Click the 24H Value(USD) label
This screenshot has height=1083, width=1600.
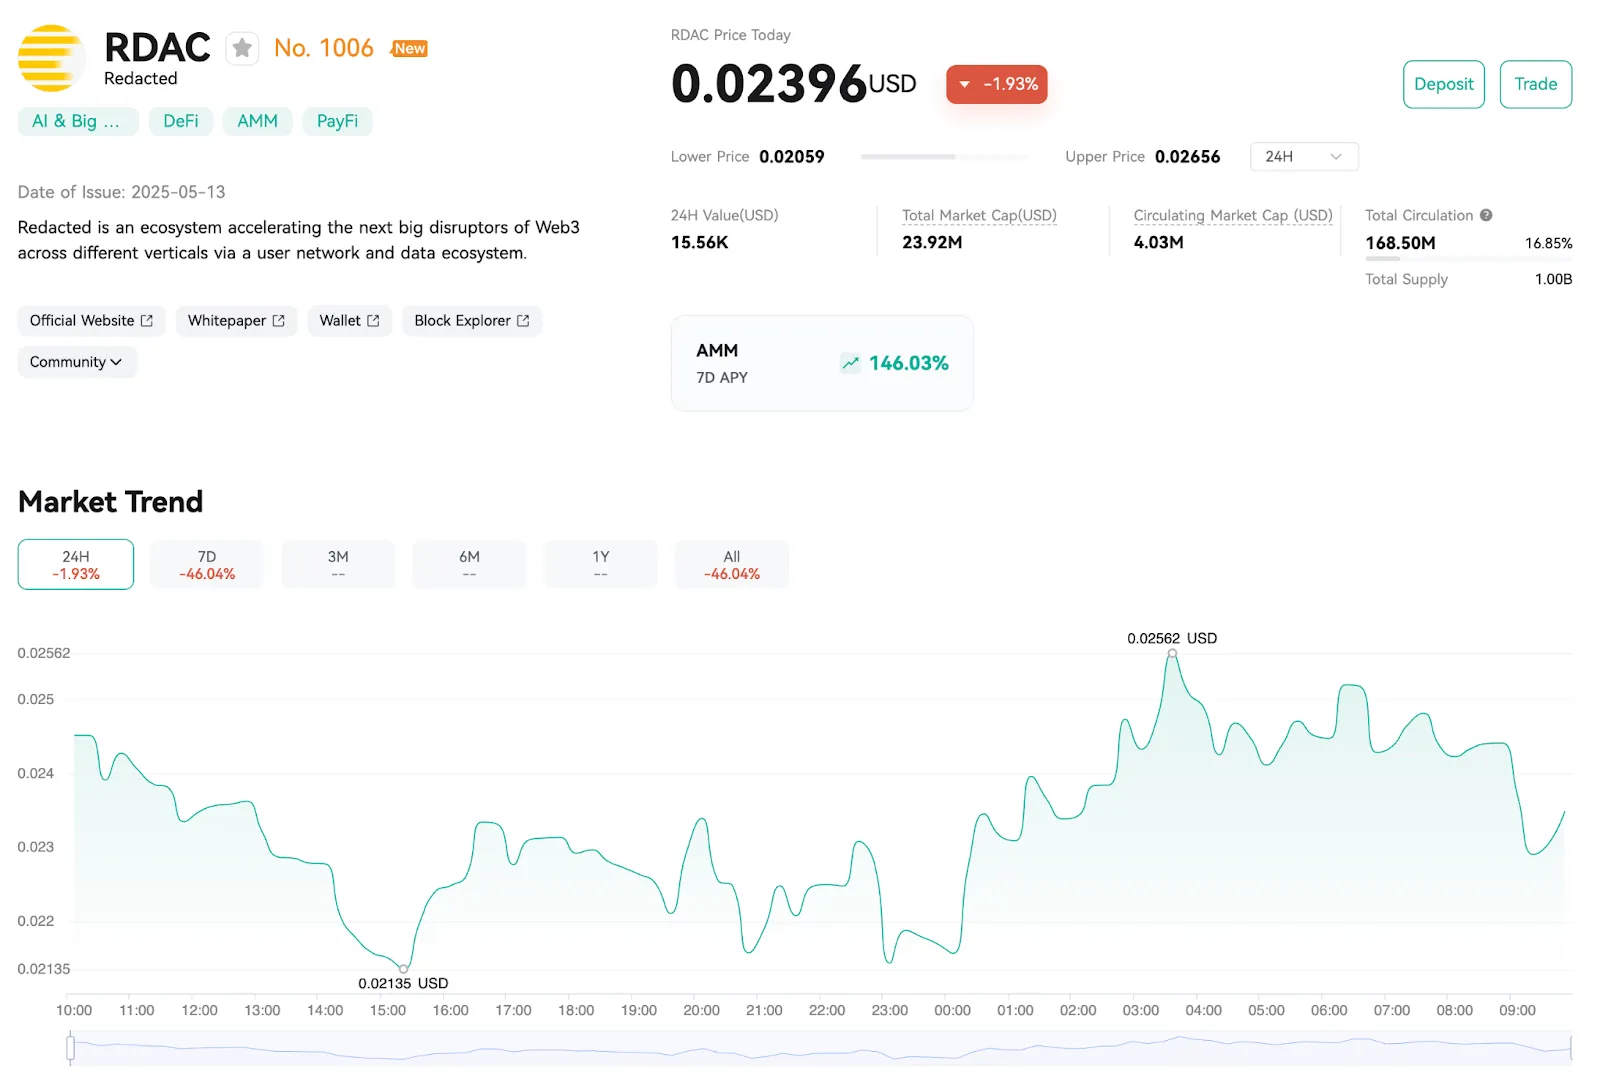coord(724,215)
